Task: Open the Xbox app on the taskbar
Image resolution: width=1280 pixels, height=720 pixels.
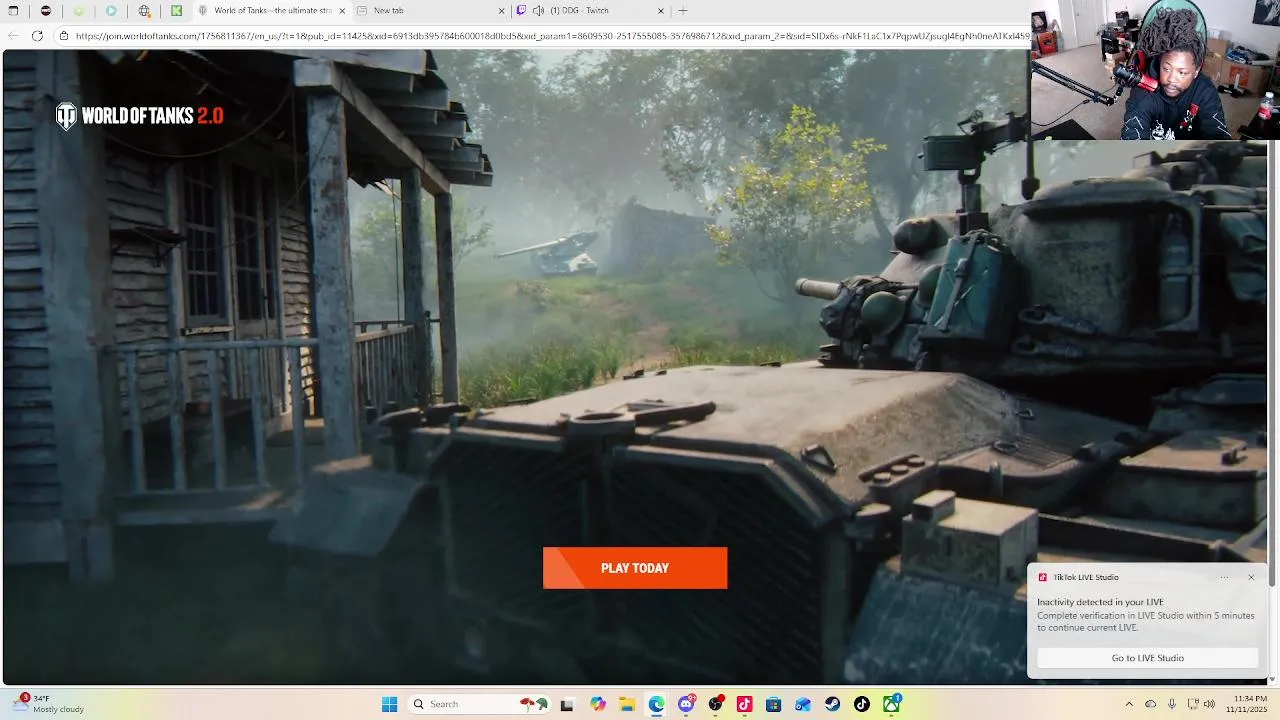Action: point(891,704)
